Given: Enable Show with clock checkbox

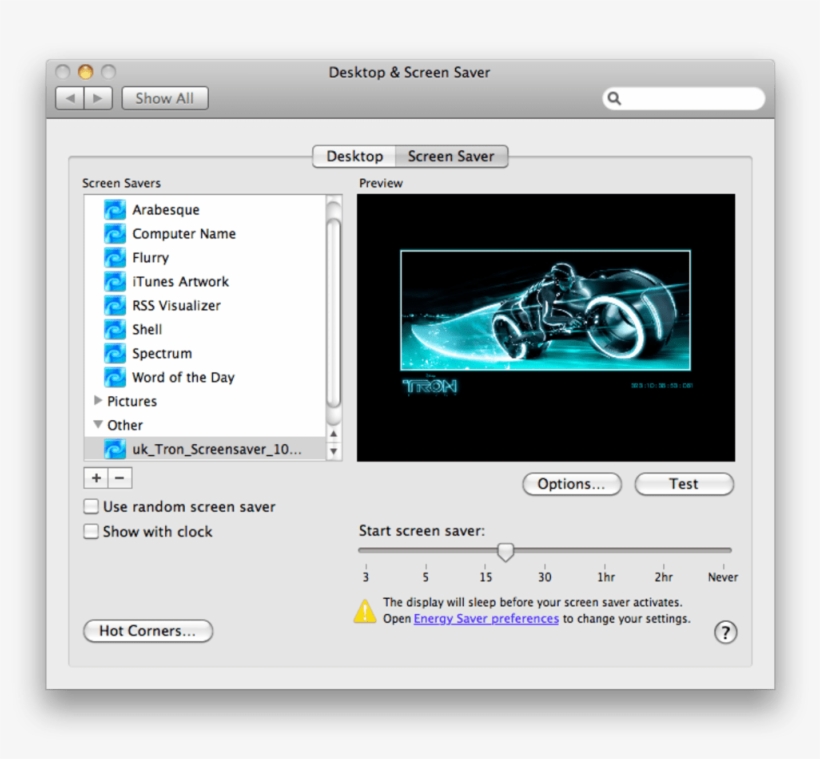Looking at the screenshot, I should pyautogui.click(x=91, y=531).
